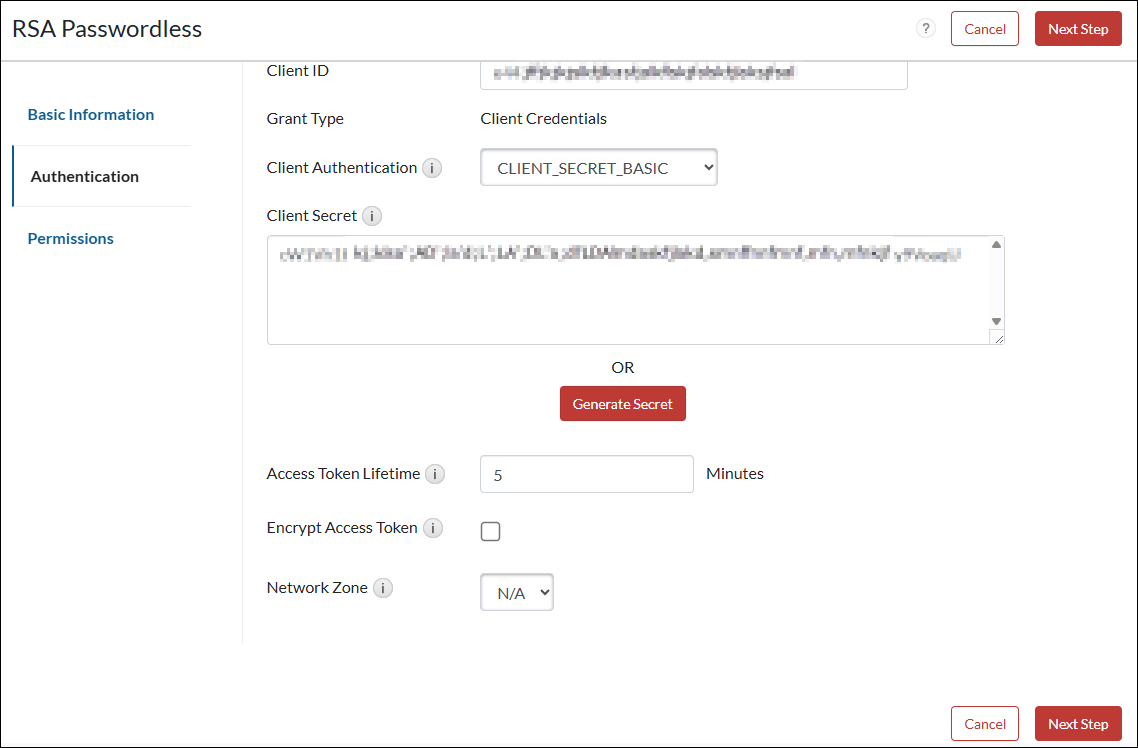Show Network Zone info icon
Viewport: 1138px width, 748px height.
tap(383, 588)
